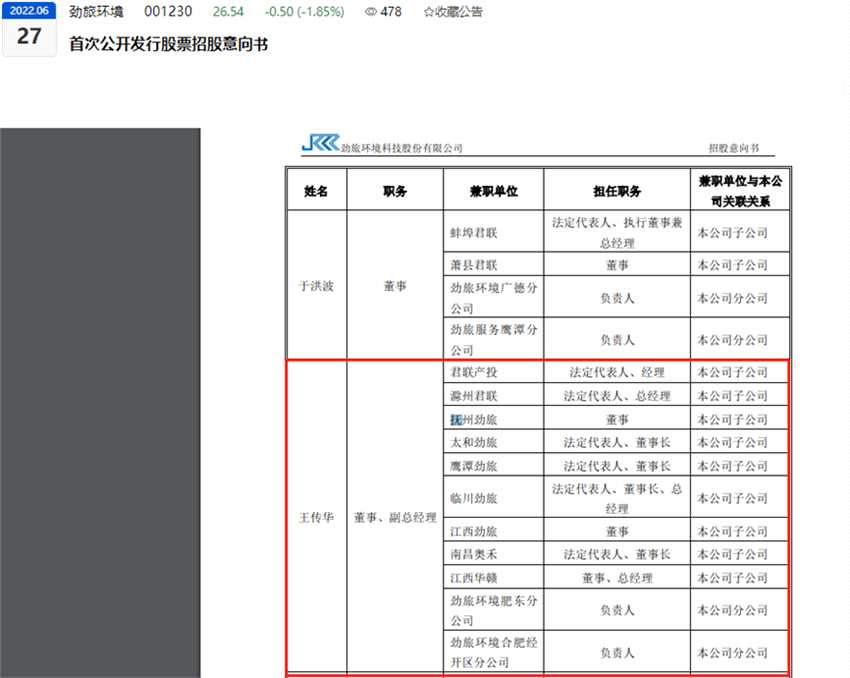Click the 法定代表人、经理 cell
850x678 pixels.
tap(617, 372)
